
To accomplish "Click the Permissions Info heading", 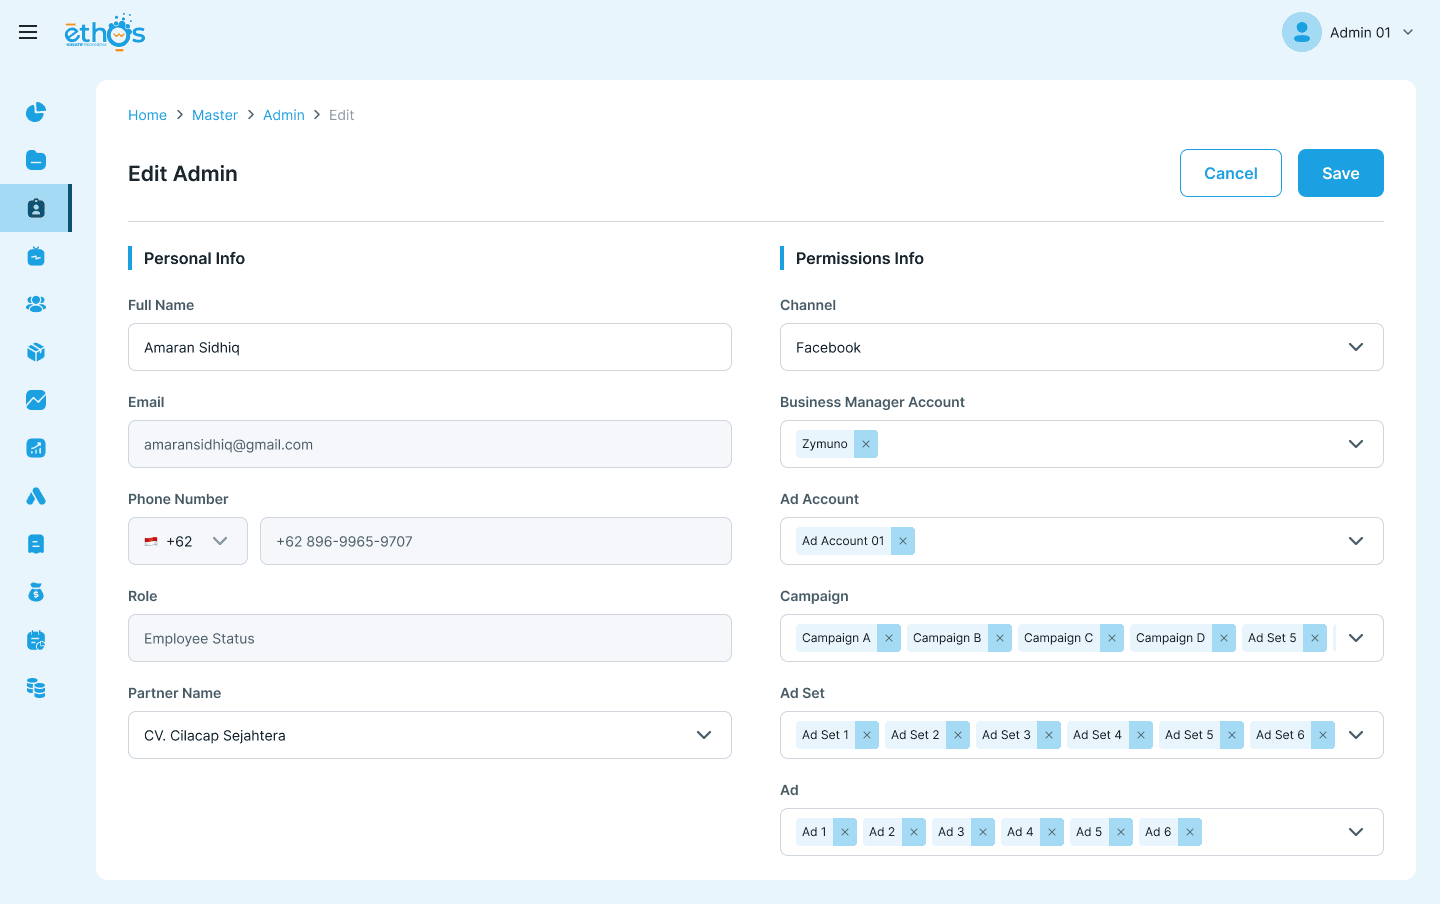I will [x=860, y=258].
